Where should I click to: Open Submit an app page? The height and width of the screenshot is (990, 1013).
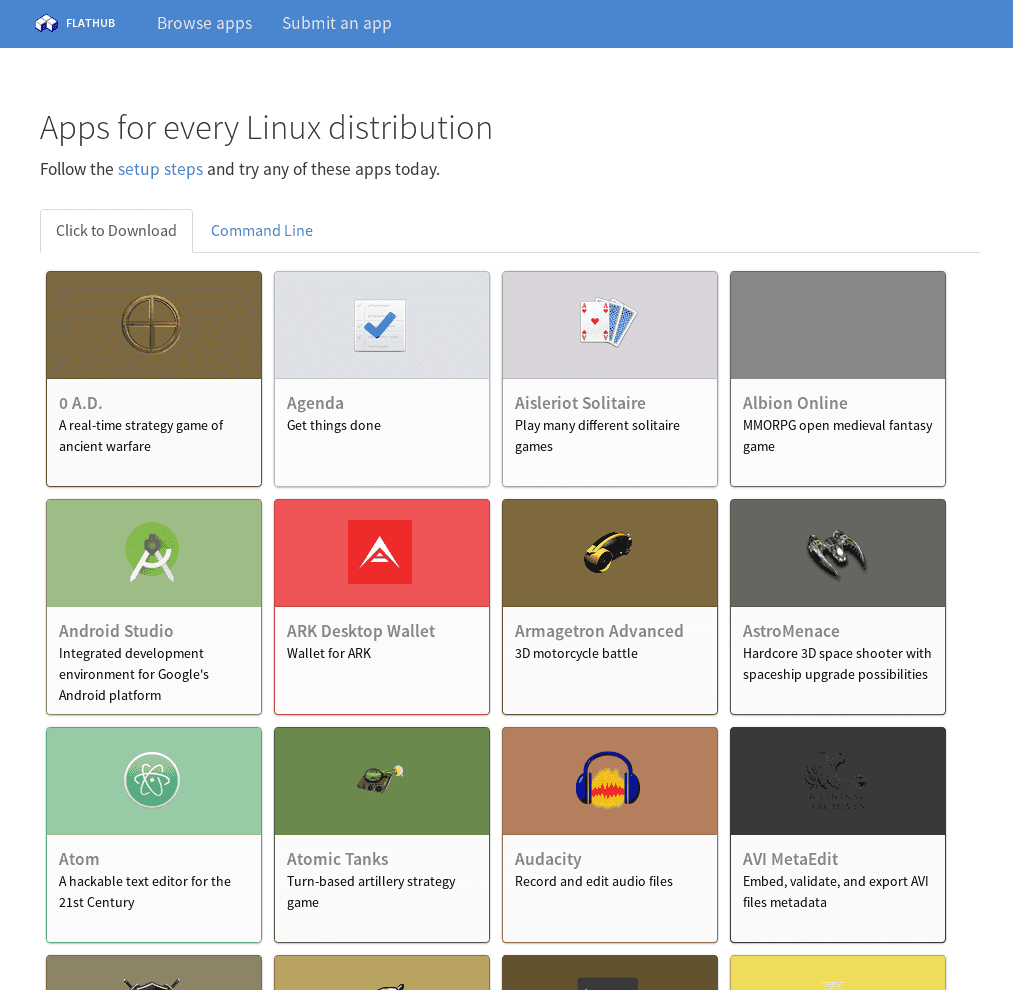[336, 23]
